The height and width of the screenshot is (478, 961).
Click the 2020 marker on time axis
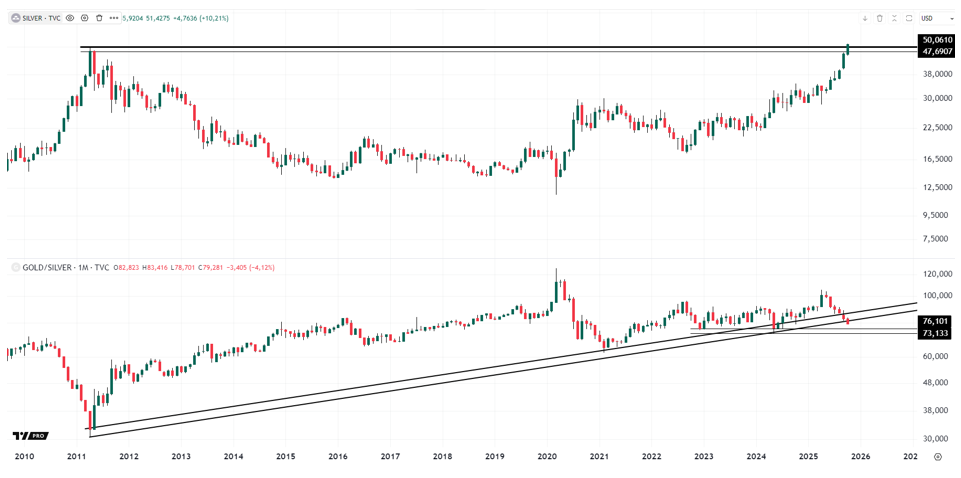pyautogui.click(x=547, y=457)
